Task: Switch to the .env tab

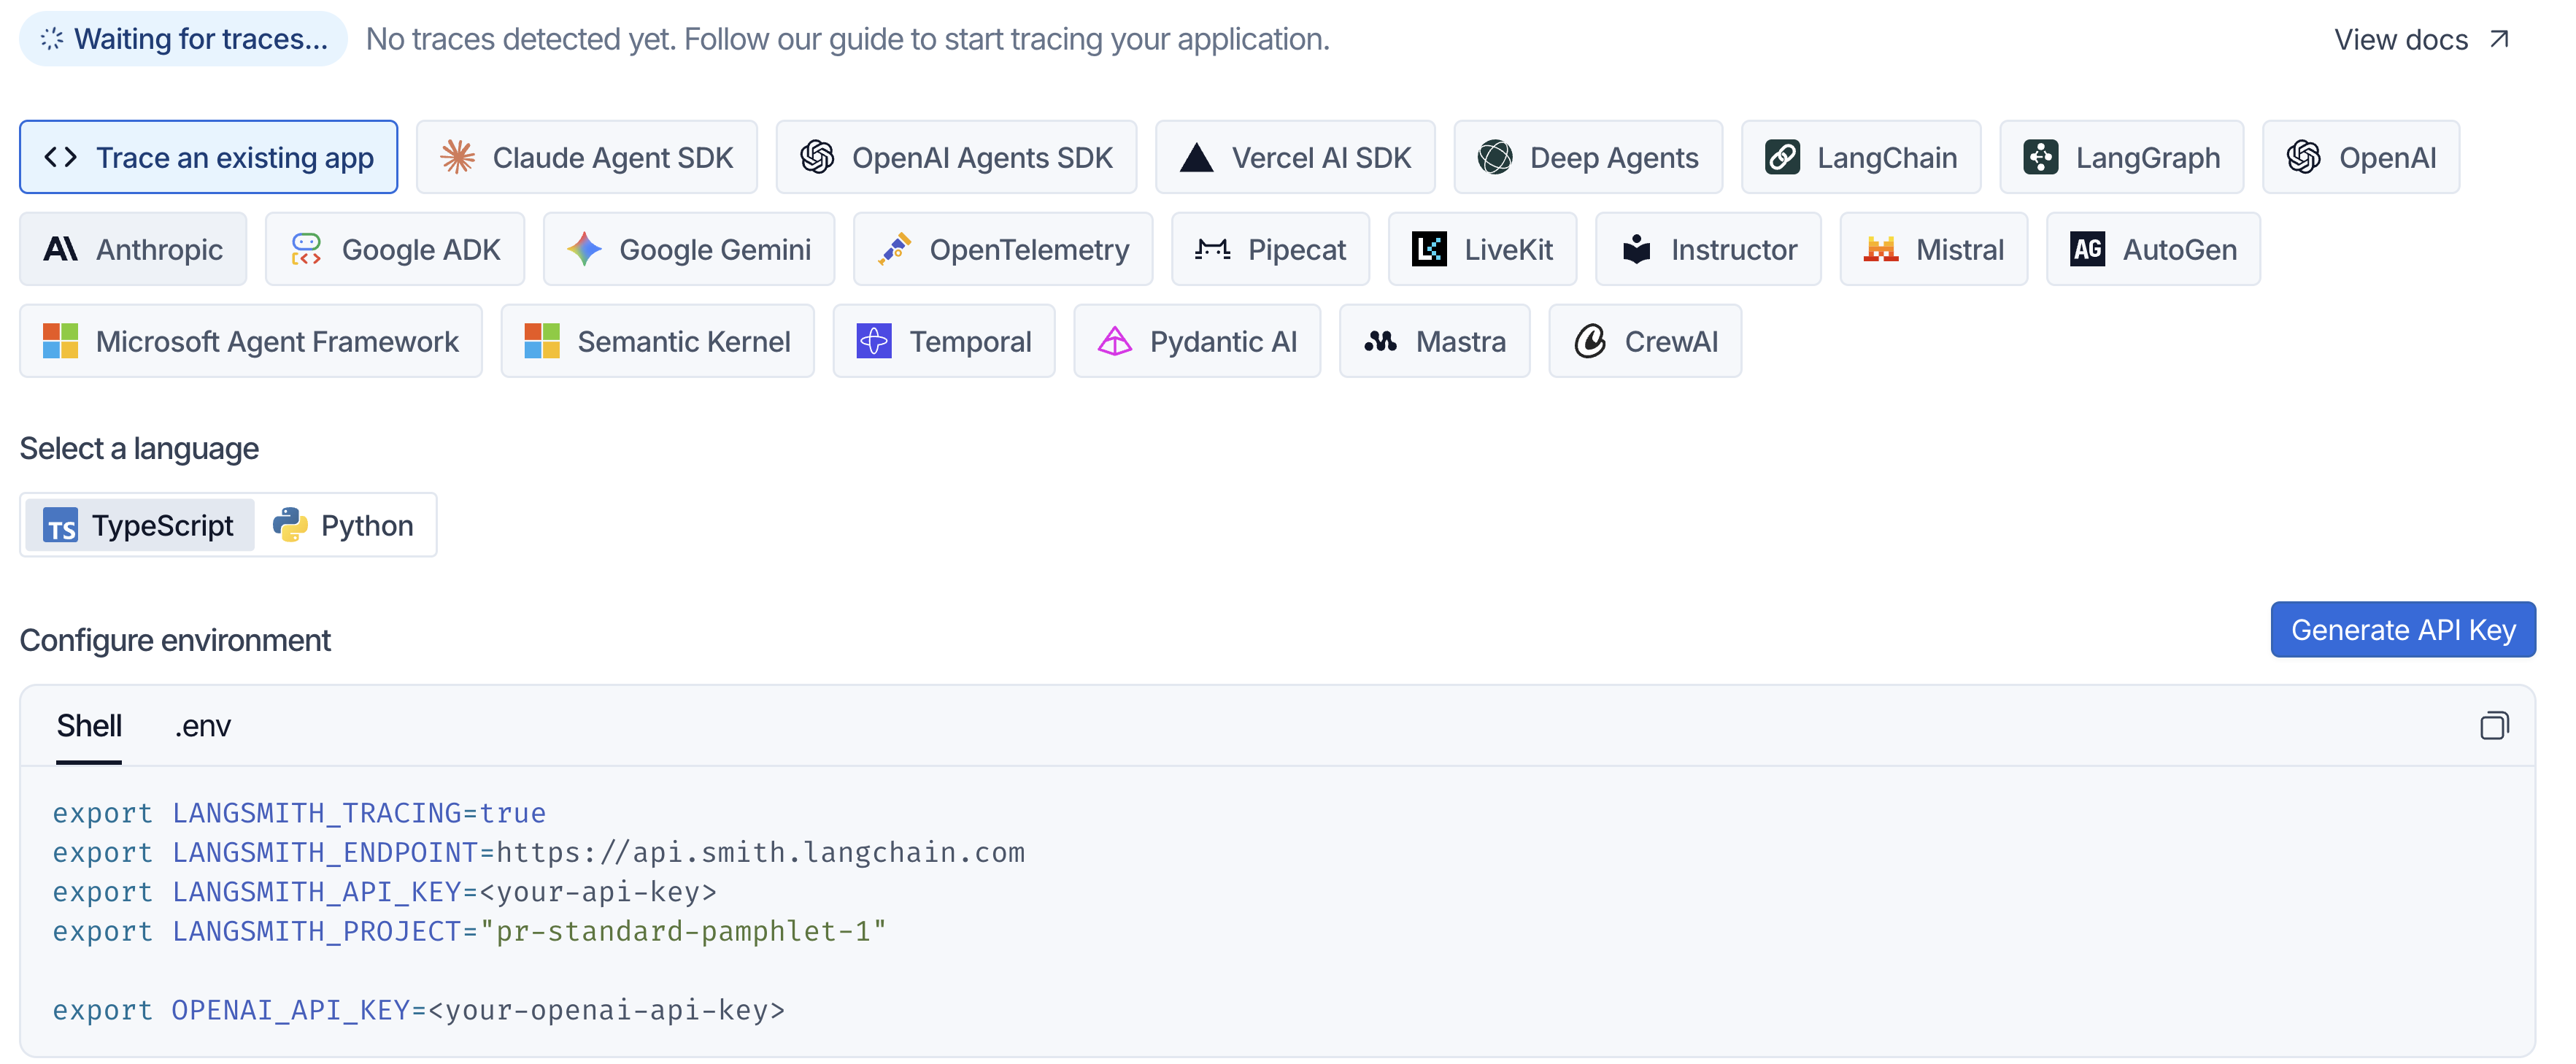Action: coord(203,726)
